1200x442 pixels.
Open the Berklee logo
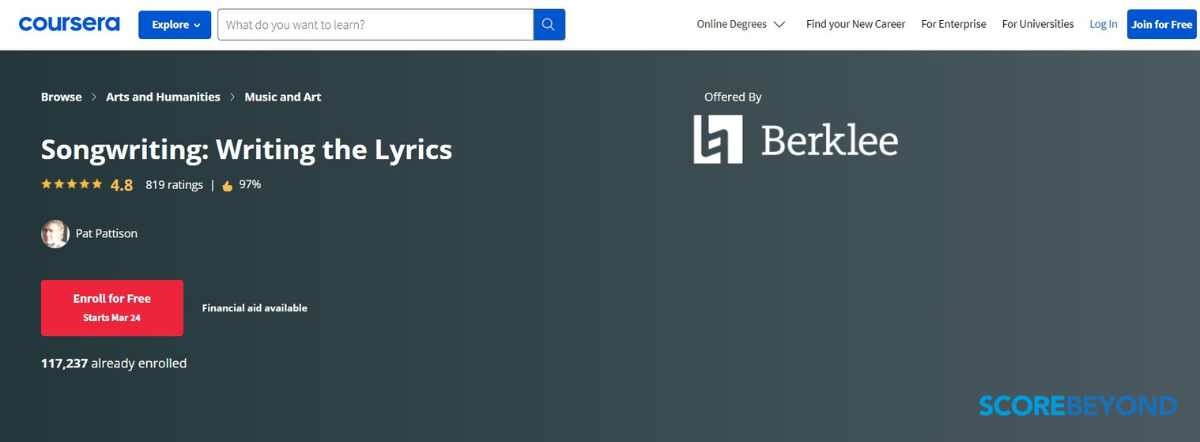796,140
